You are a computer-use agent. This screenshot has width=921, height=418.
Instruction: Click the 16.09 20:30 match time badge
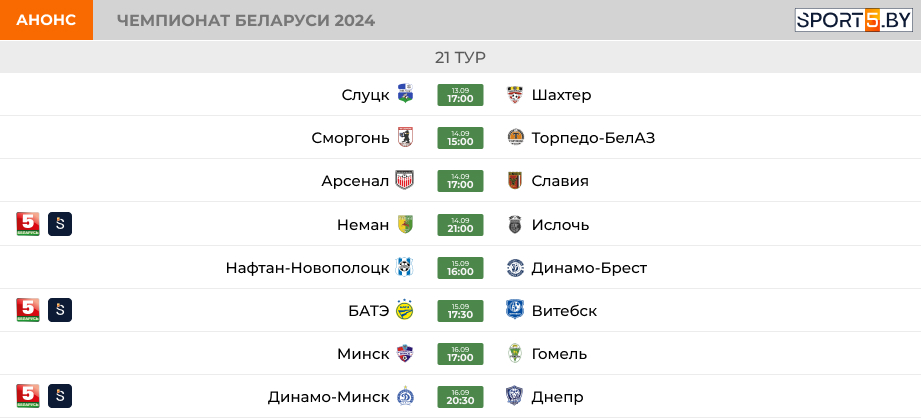point(460,397)
